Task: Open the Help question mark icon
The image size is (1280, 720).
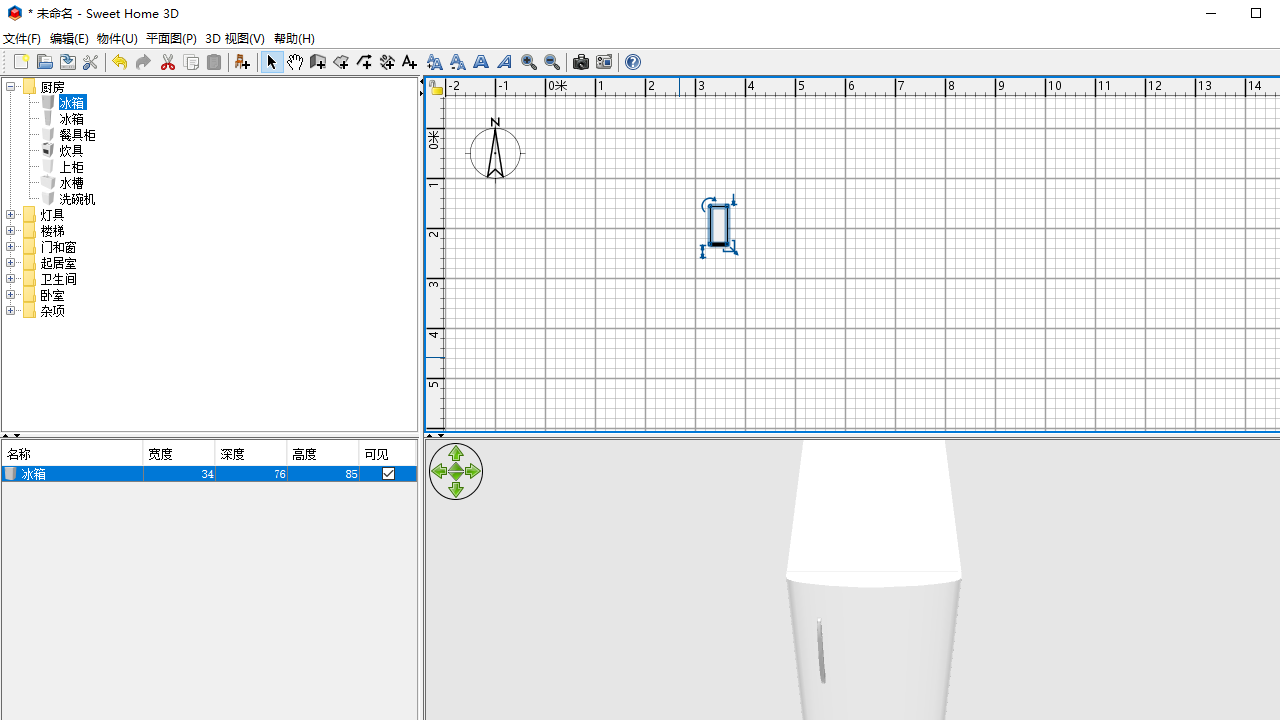Action: [632, 62]
